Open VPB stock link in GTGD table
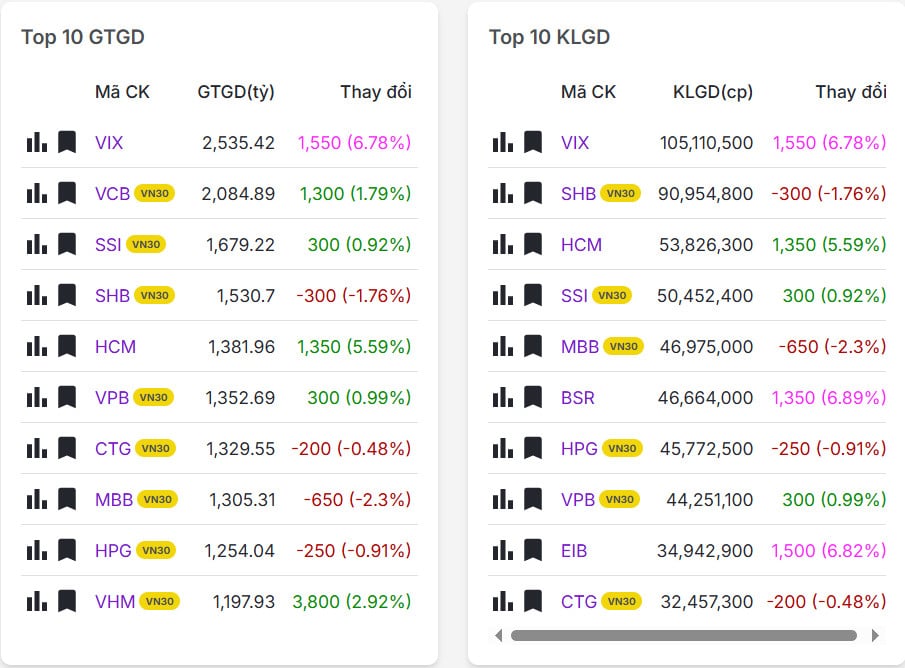Viewport: 905px width, 668px height. click(x=112, y=398)
